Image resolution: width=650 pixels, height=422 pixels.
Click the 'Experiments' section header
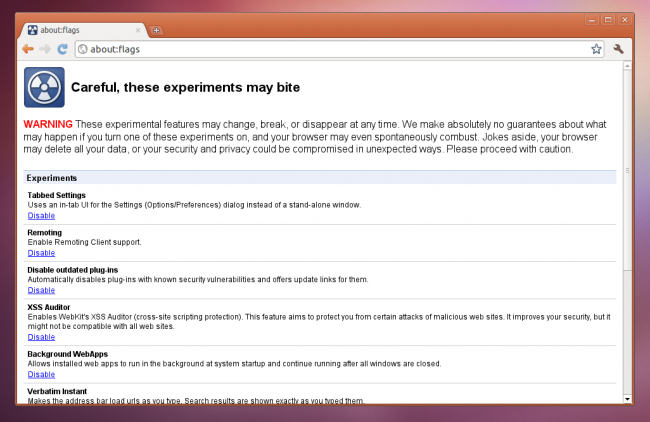[320, 178]
